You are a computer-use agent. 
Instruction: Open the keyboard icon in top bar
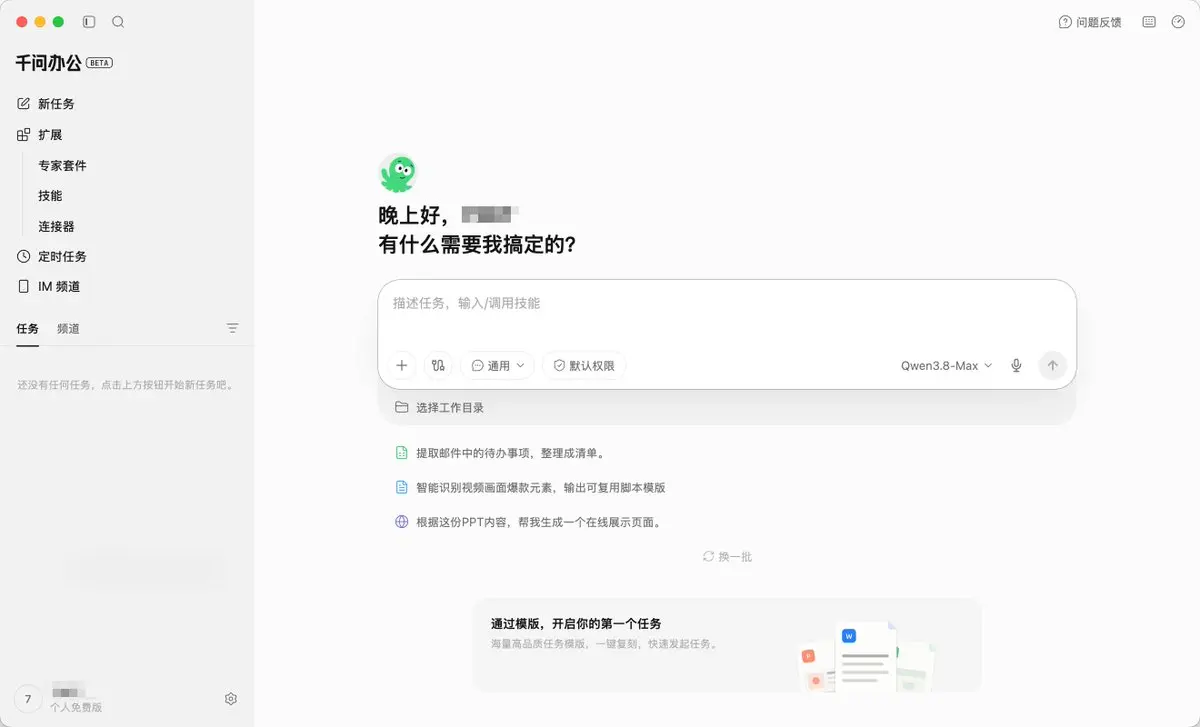pyautogui.click(x=1149, y=22)
